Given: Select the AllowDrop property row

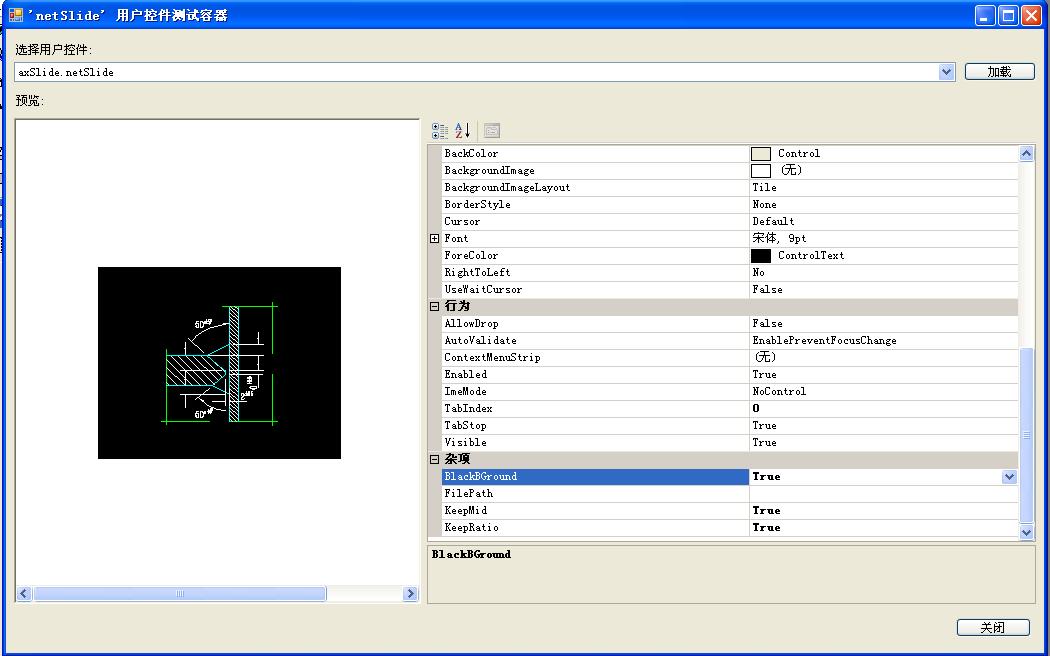Looking at the screenshot, I should pos(729,323).
